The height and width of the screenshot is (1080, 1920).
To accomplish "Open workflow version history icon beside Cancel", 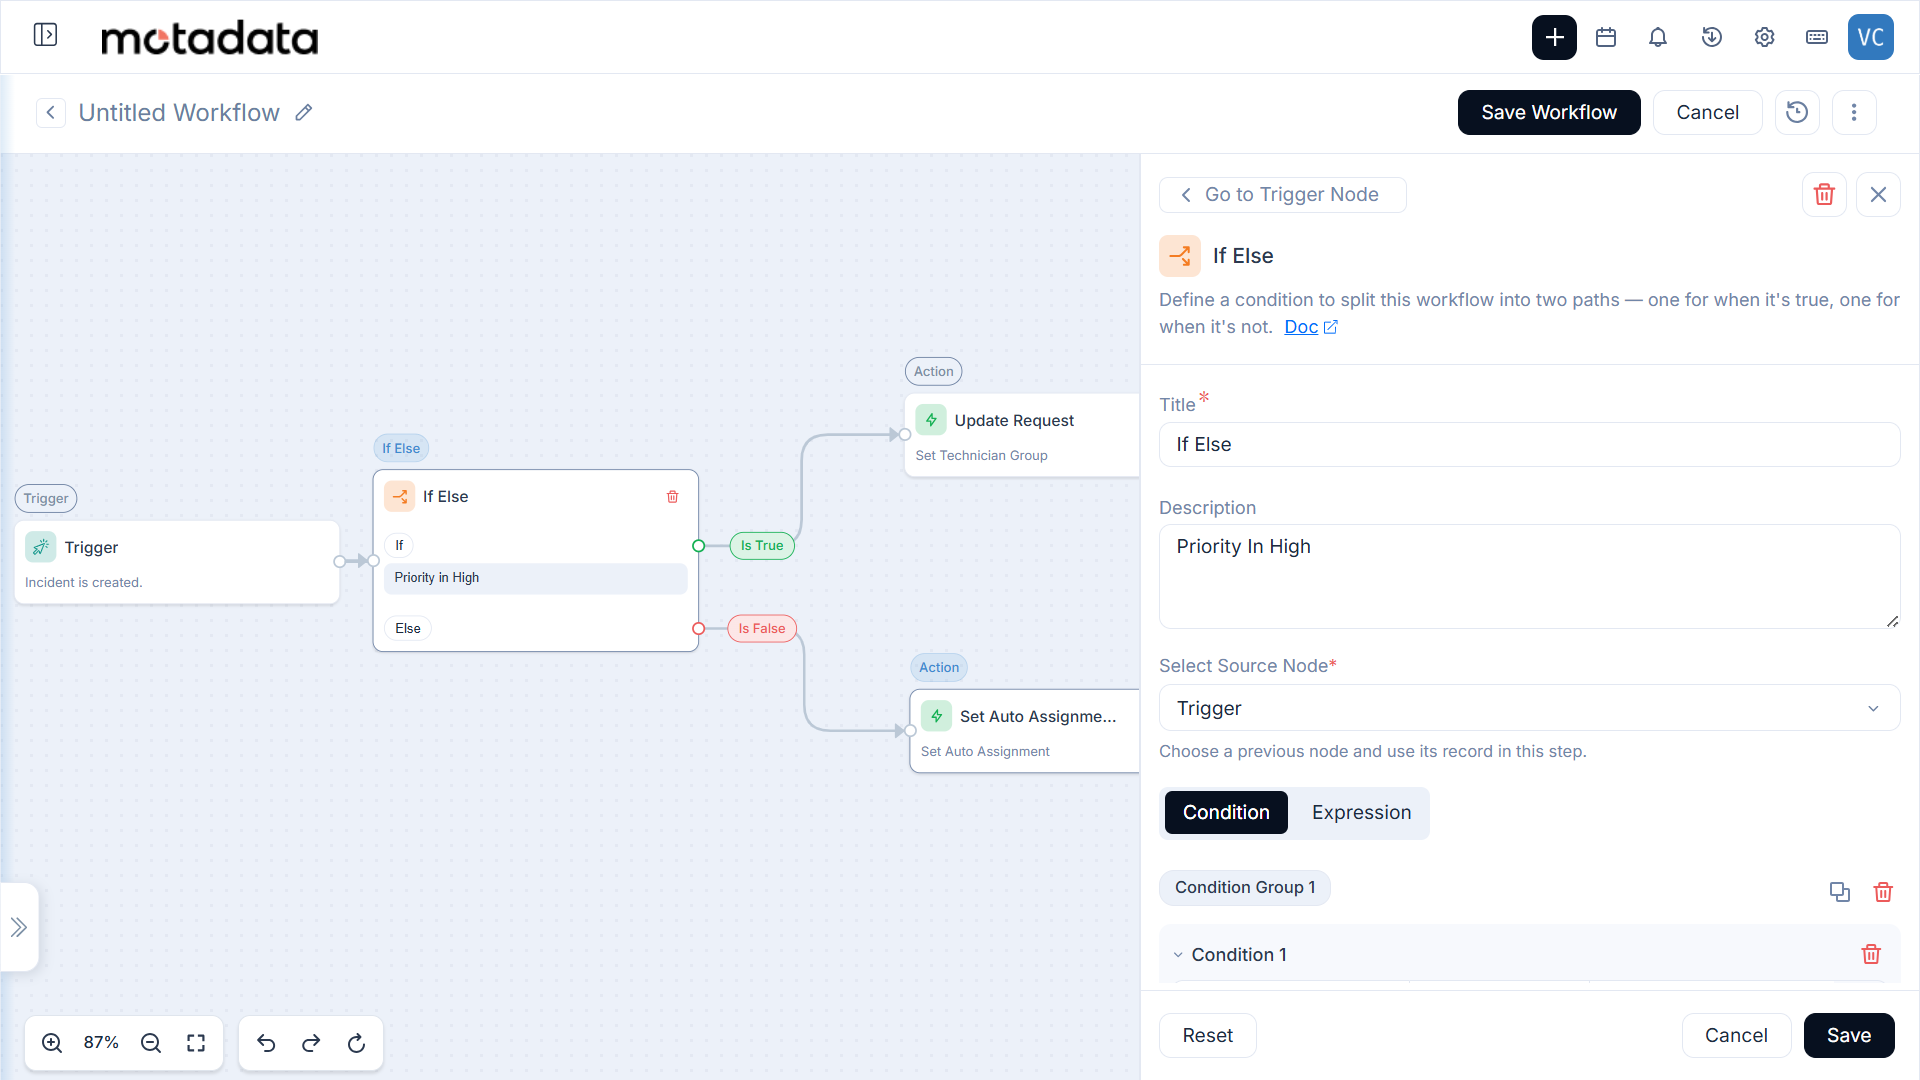I will [x=1797, y=112].
